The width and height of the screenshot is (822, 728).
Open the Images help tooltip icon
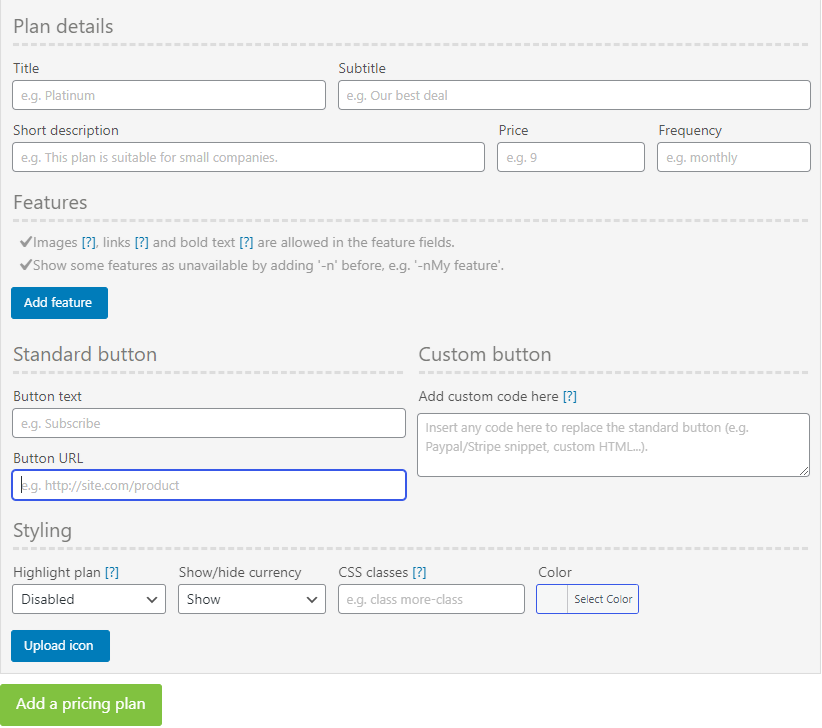click(x=86, y=242)
